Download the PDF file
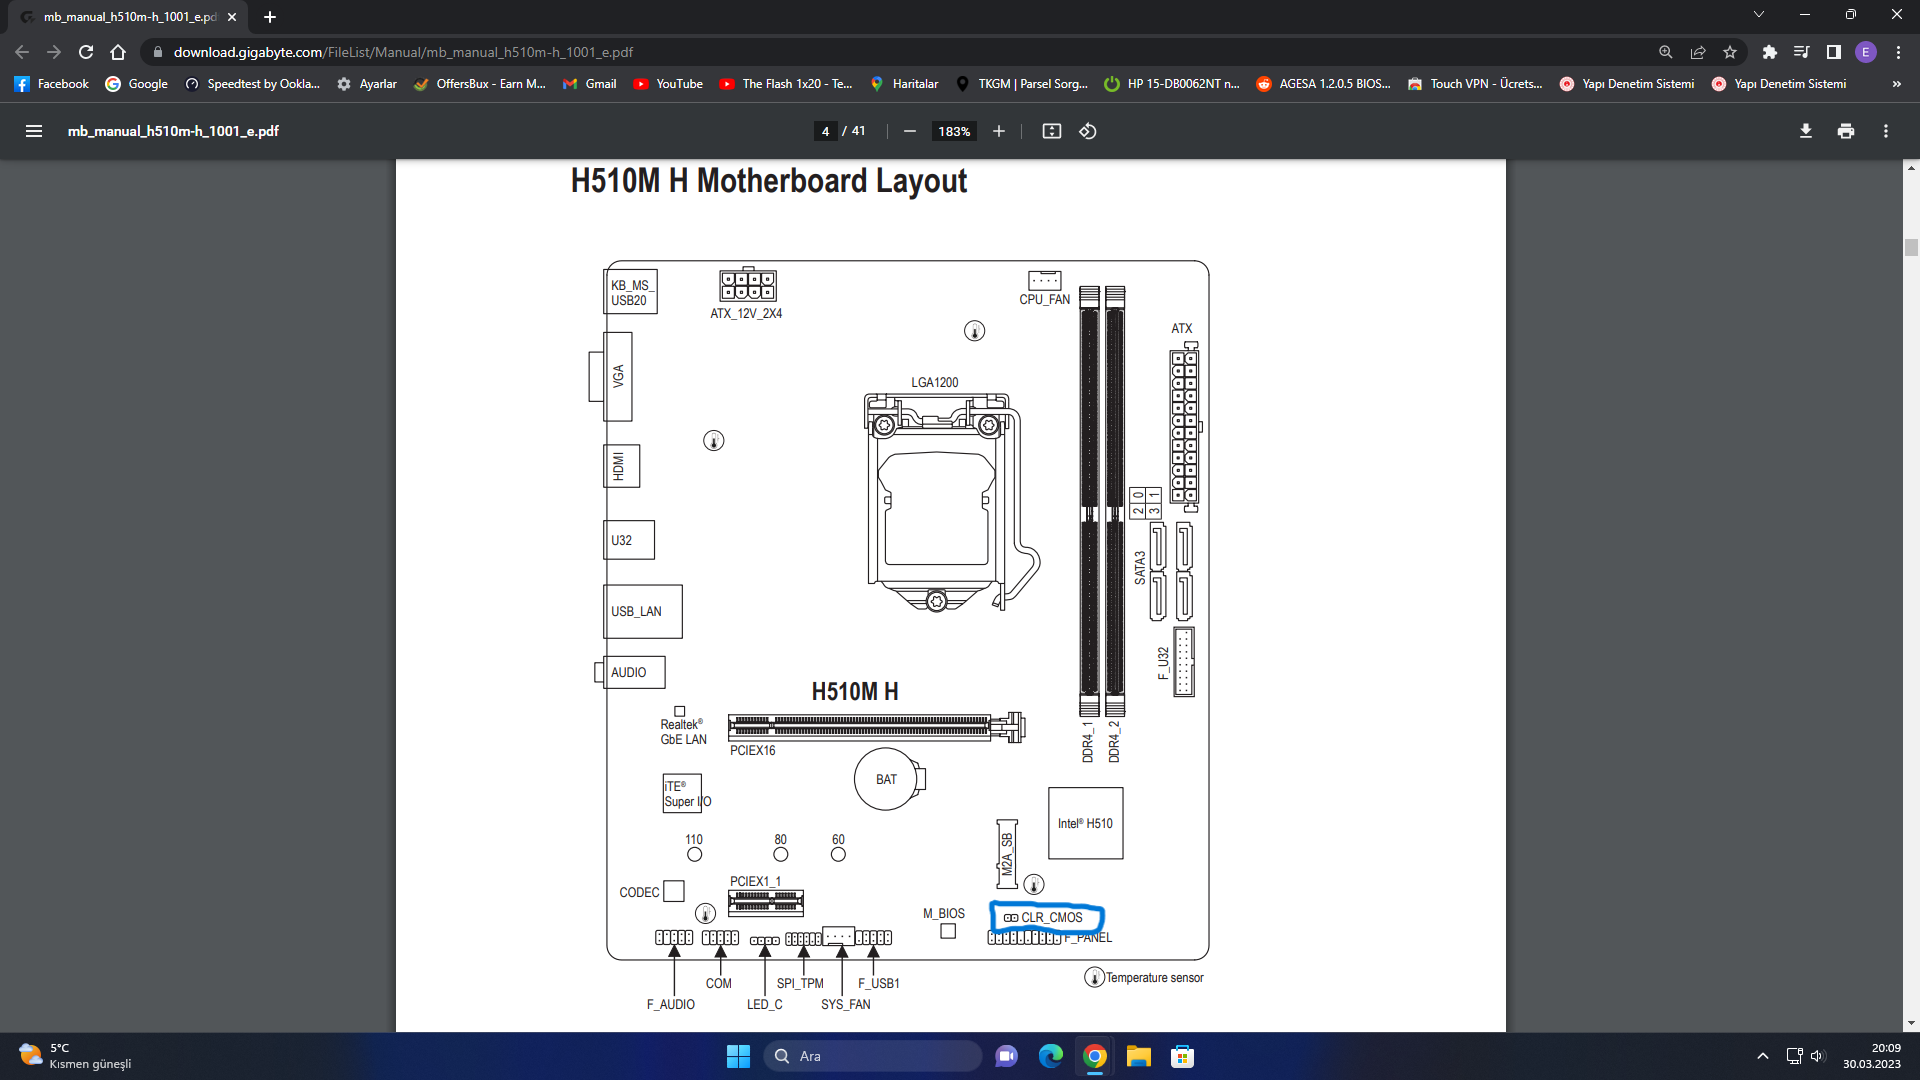The image size is (1920, 1080). 1805,131
